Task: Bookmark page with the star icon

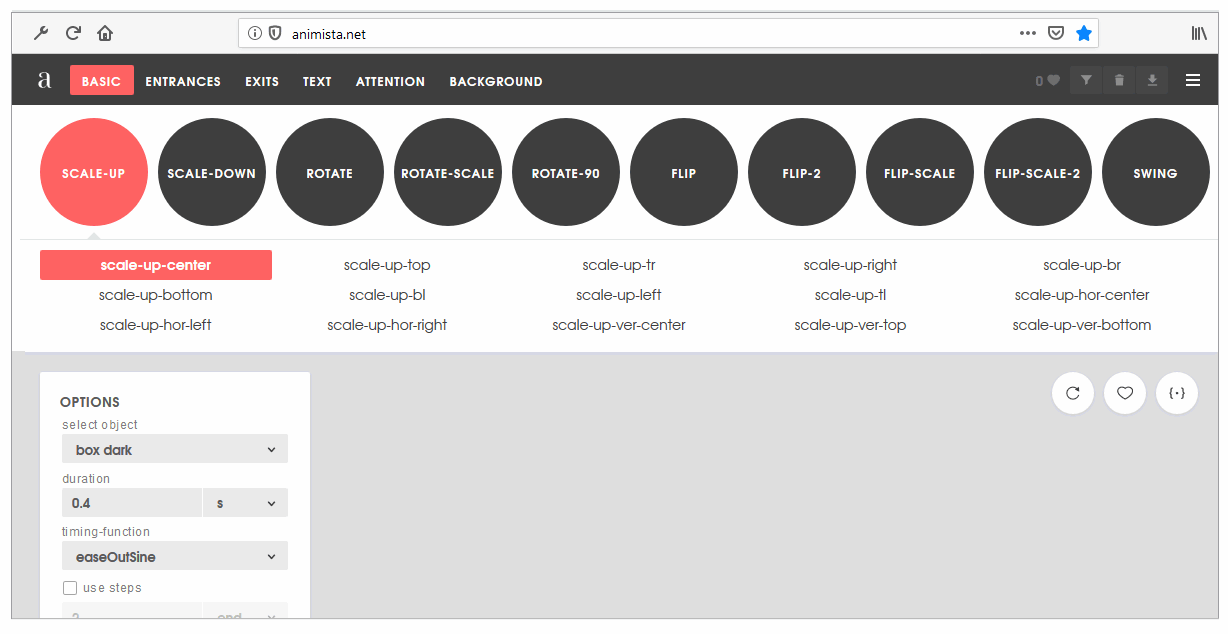Action: point(1084,33)
